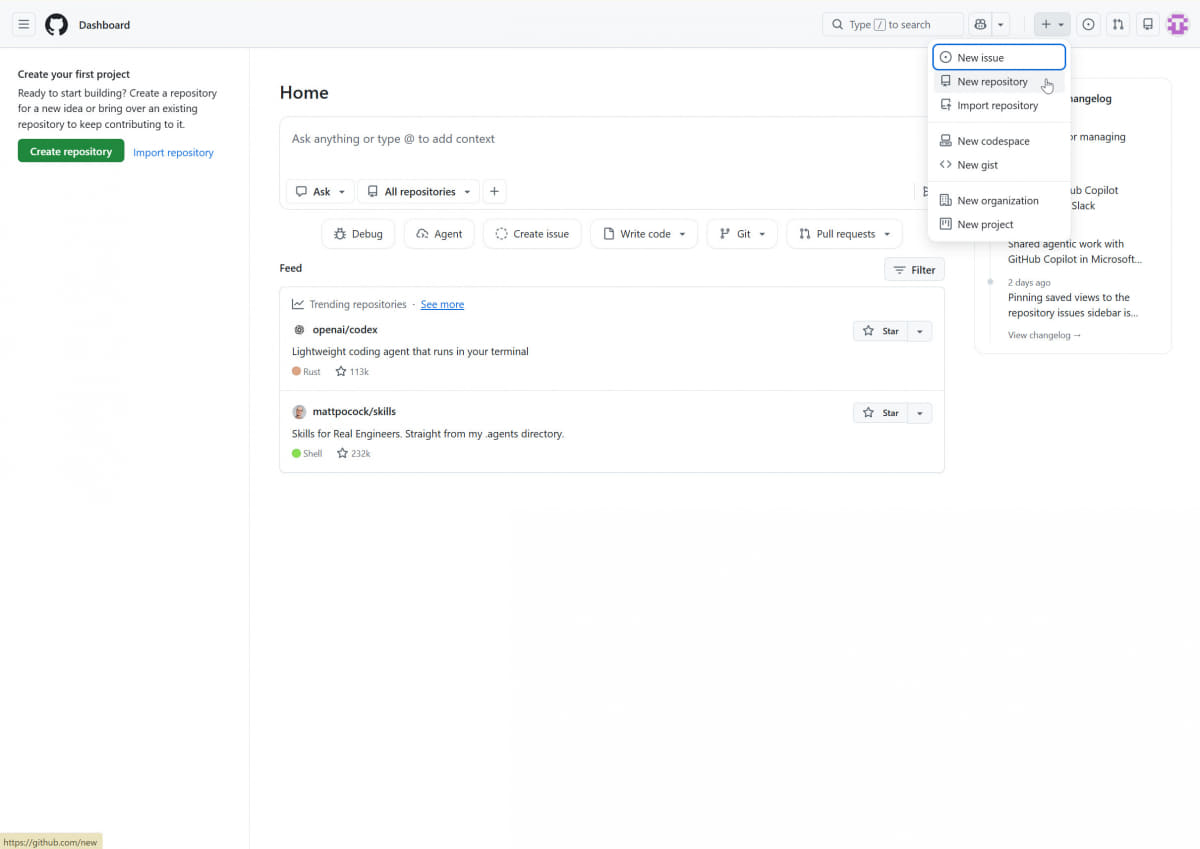Image resolution: width=1200 pixels, height=849 pixels.
Task: Click the Agent suggestion button
Action: point(439,234)
